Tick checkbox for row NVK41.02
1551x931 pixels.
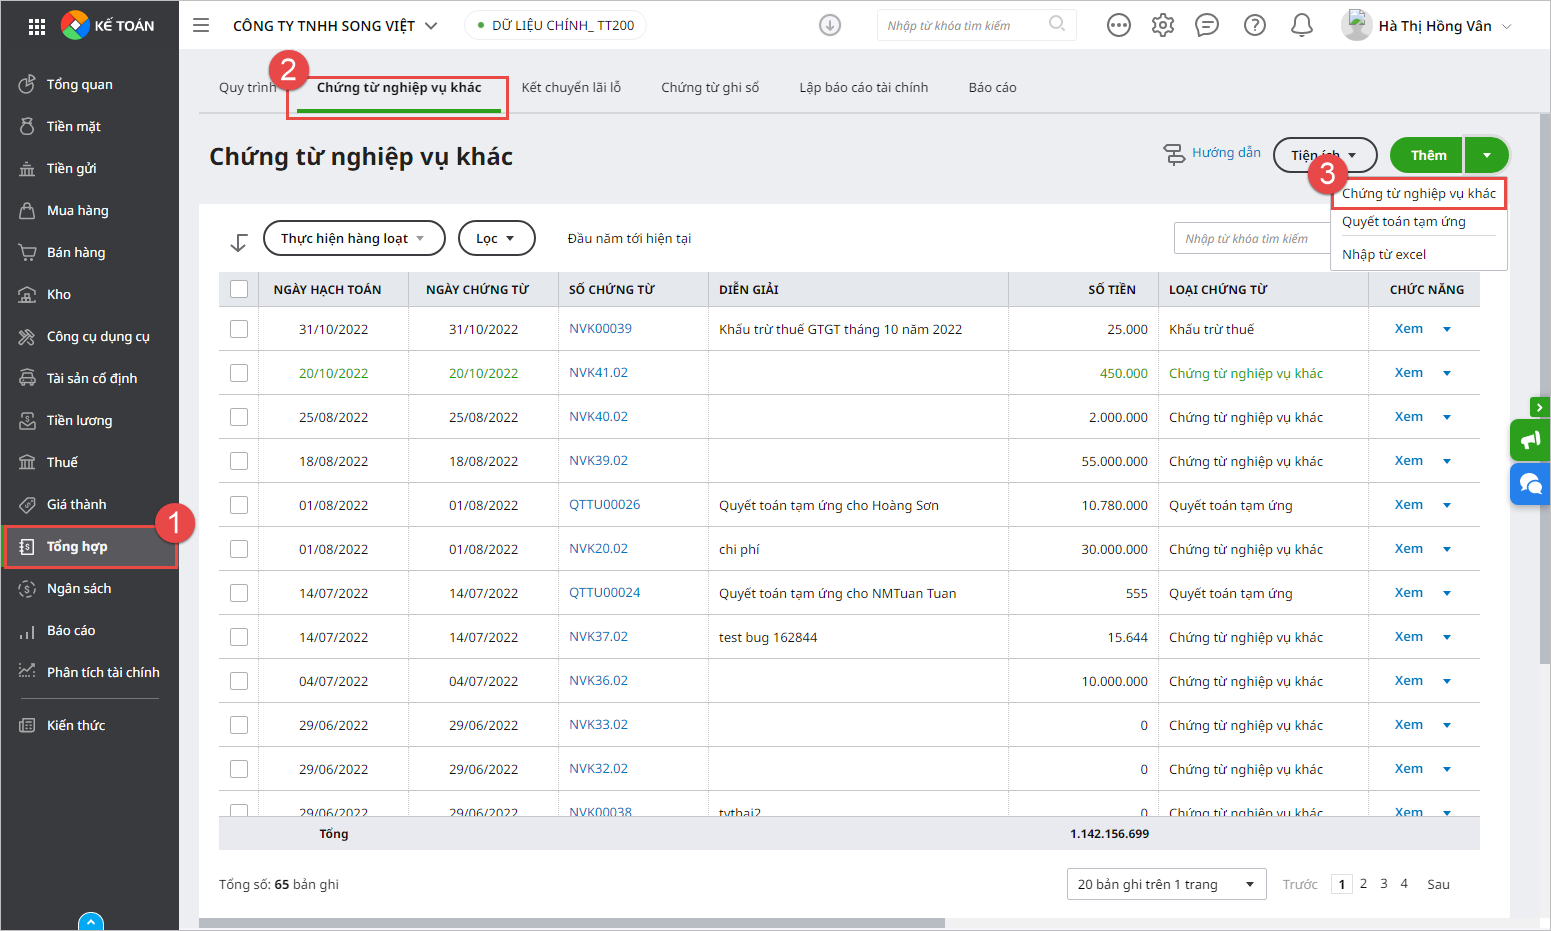click(x=239, y=373)
